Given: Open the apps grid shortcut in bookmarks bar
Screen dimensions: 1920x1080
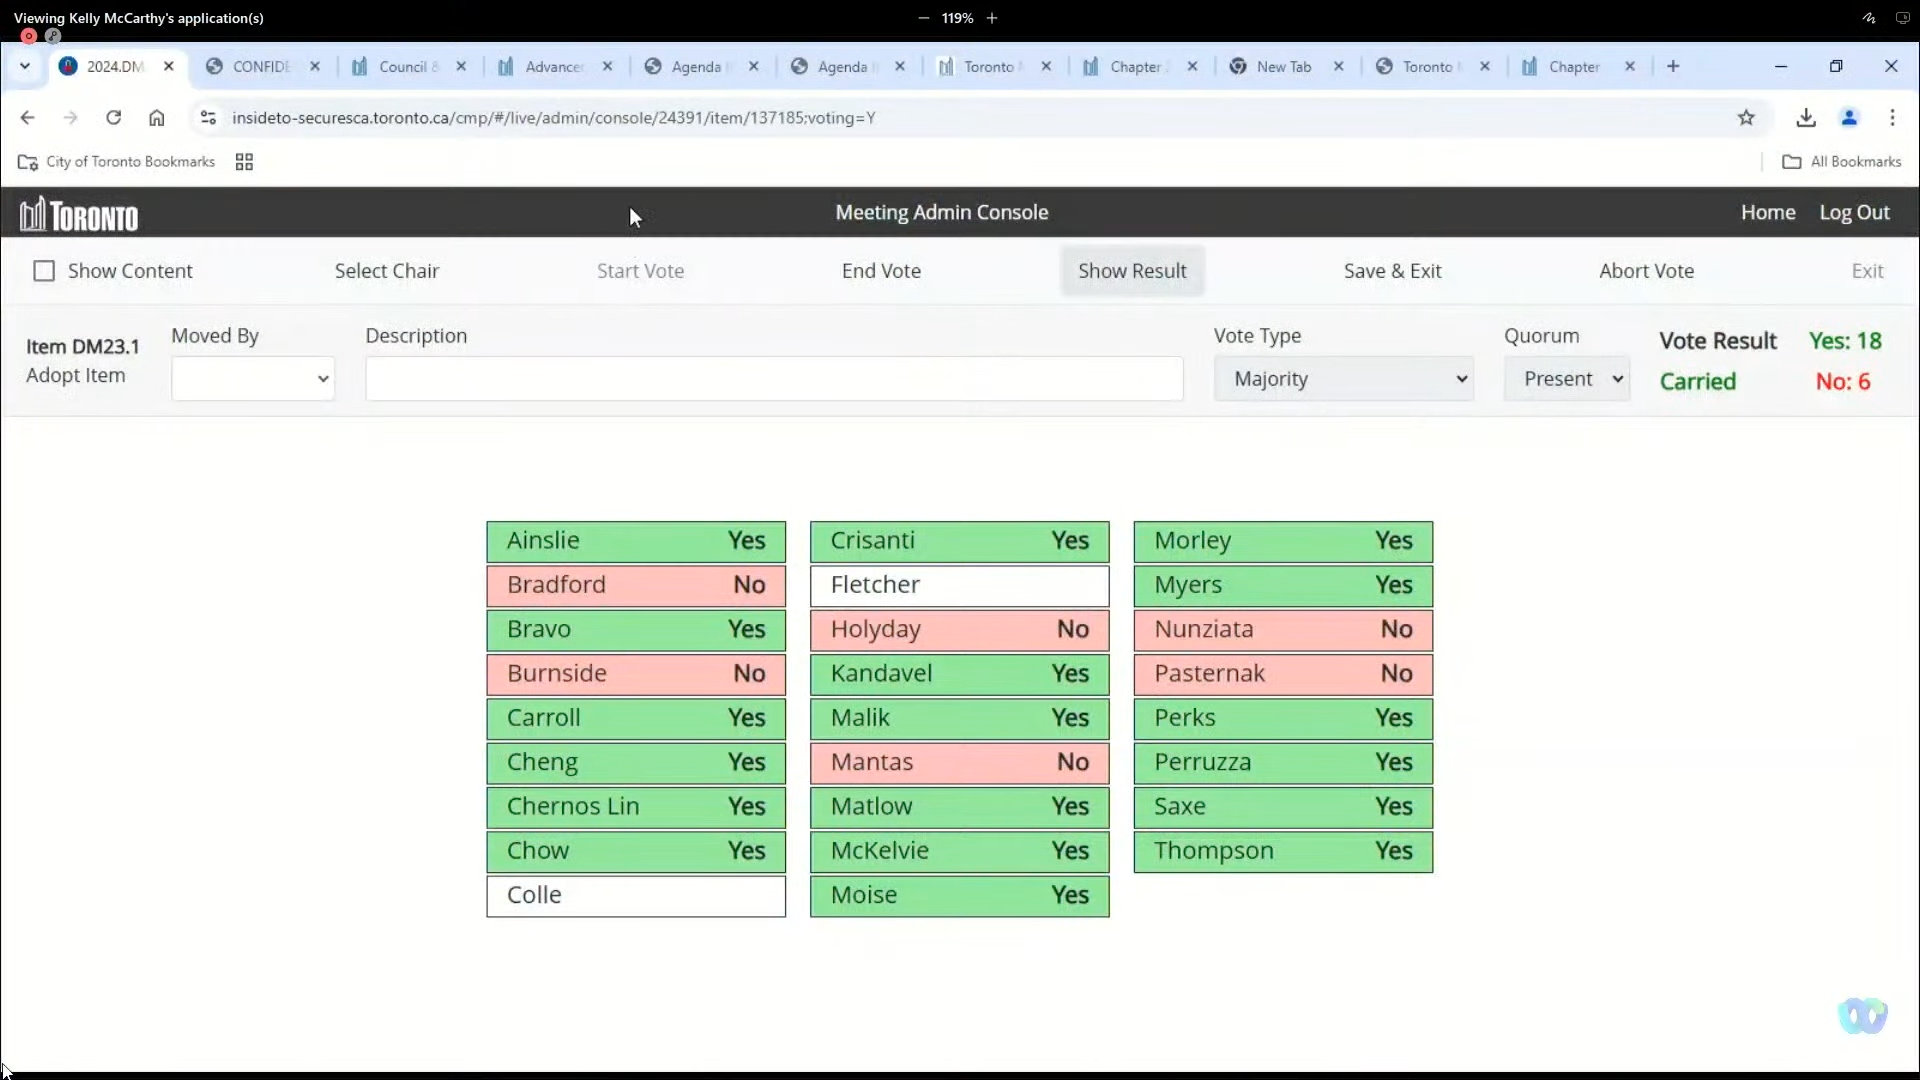Looking at the screenshot, I should 244,162.
